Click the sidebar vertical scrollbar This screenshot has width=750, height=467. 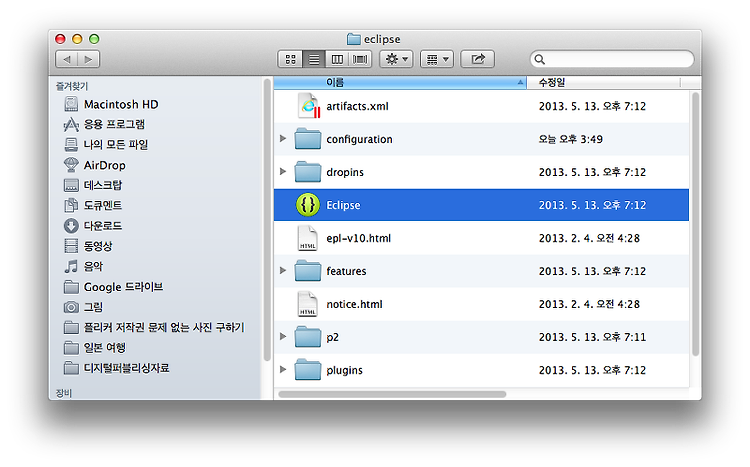tap(267, 221)
